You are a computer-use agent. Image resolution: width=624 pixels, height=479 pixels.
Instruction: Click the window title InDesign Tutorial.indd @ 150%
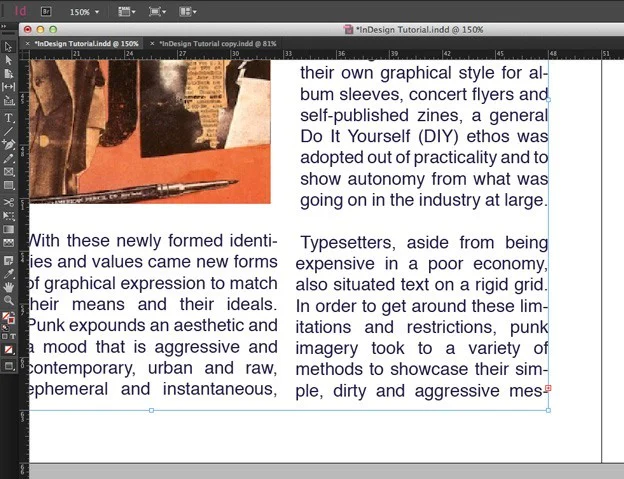(419, 30)
